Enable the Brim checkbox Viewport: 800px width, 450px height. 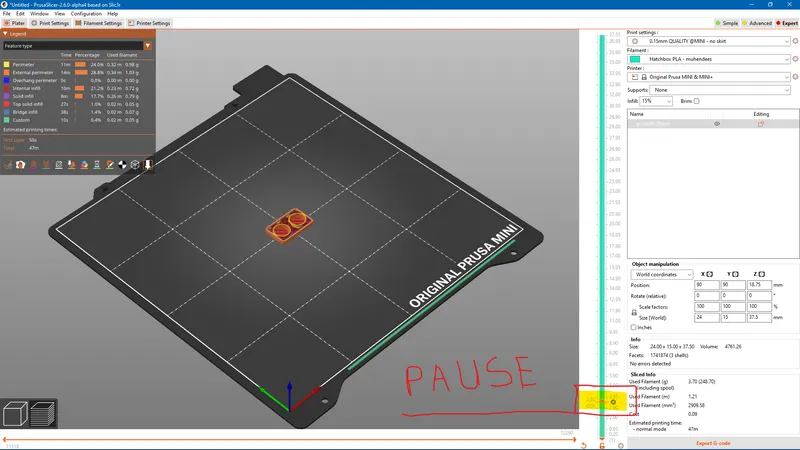(x=697, y=101)
